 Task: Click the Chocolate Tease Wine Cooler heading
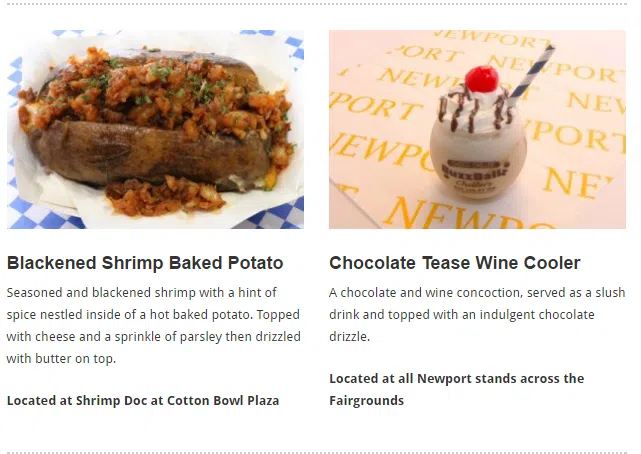point(455,263)
